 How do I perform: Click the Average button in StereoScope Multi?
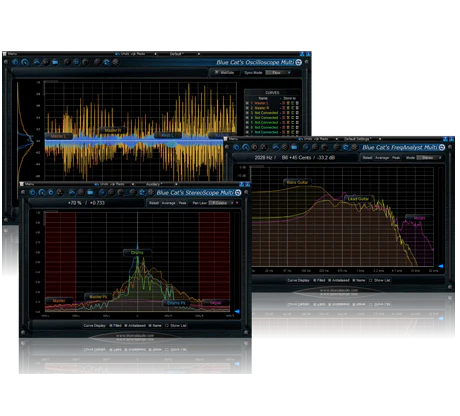pyautogui.click(x=168, y=203)
